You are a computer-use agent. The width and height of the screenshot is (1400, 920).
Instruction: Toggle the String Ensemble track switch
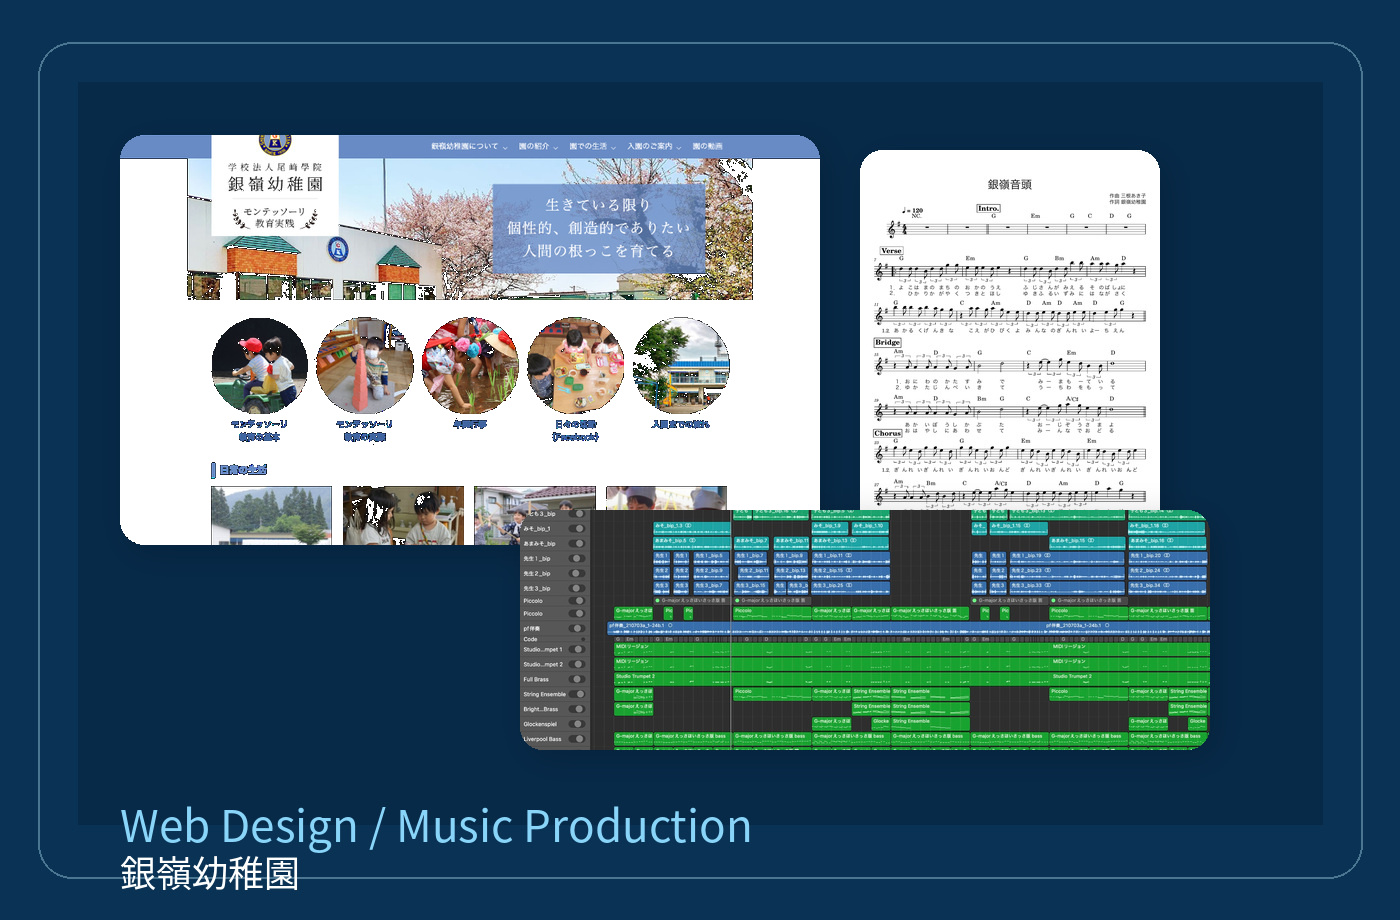point(577,694)
